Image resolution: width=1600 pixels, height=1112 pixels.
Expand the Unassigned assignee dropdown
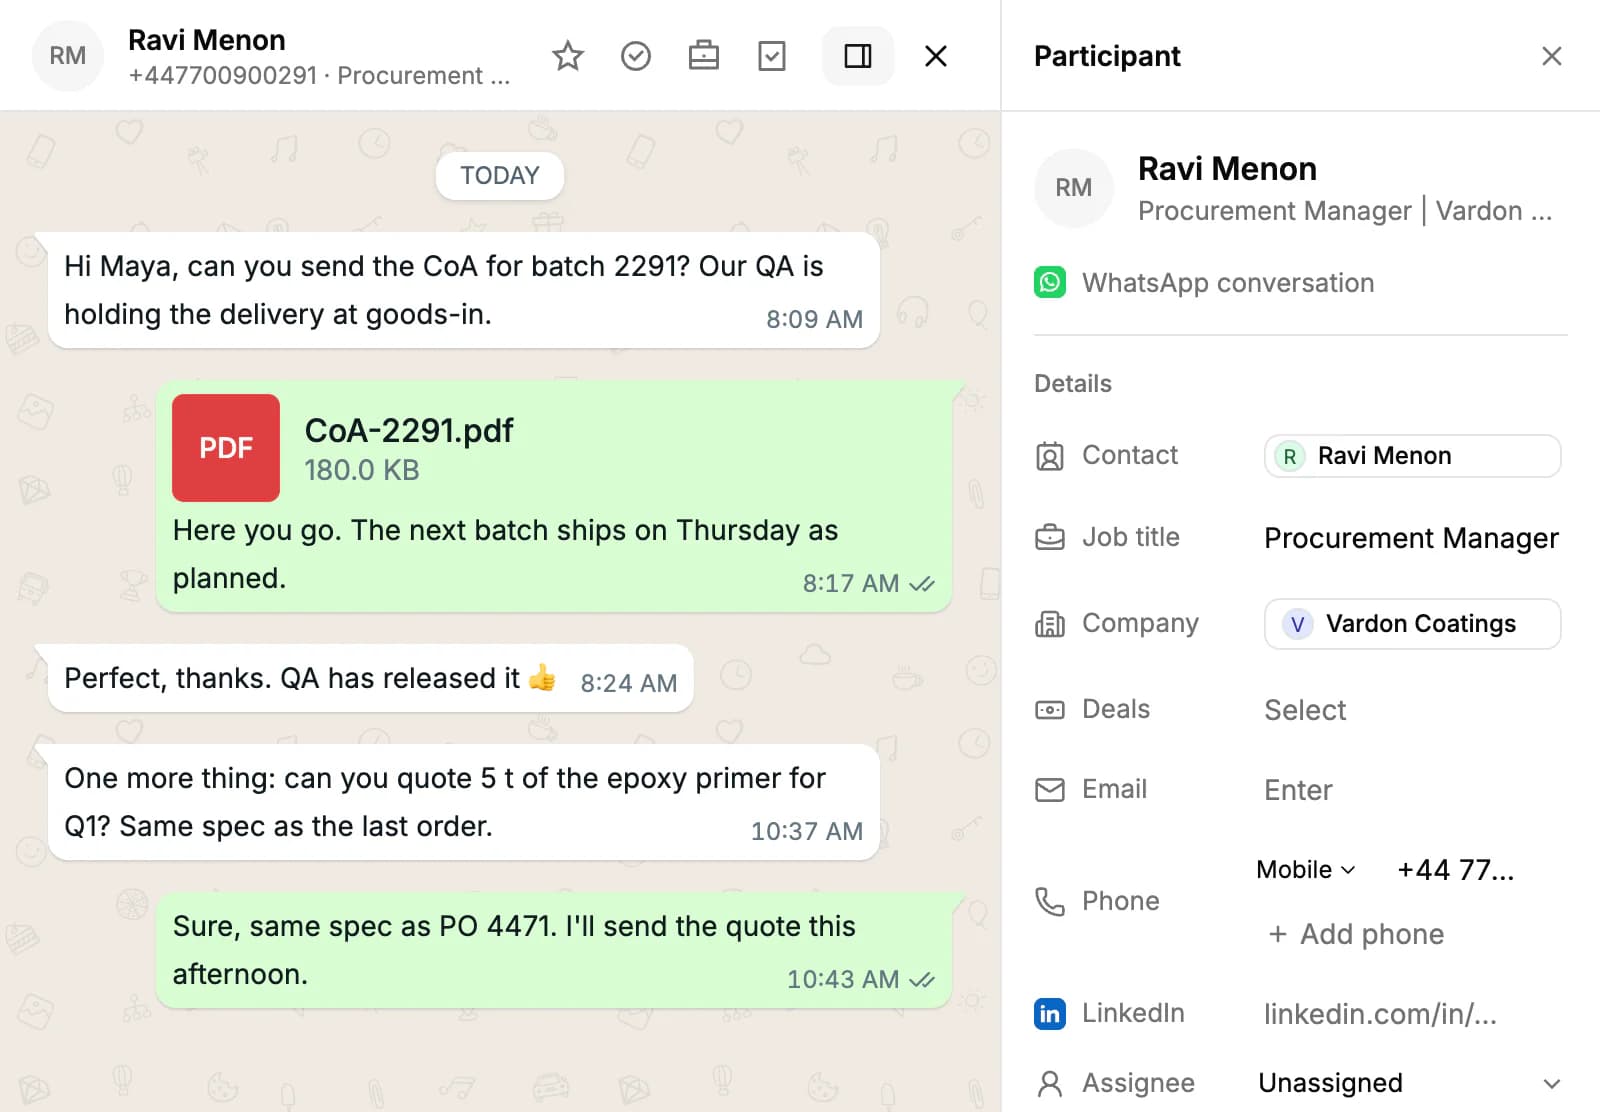click(1410, 1083)
